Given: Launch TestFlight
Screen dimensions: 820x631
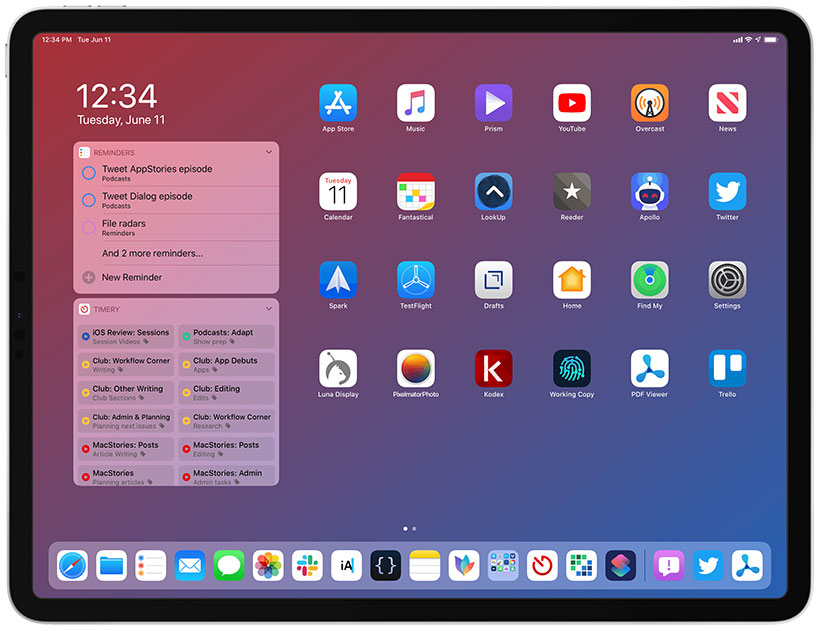Looking at the screenshot, I should (416, 280).
